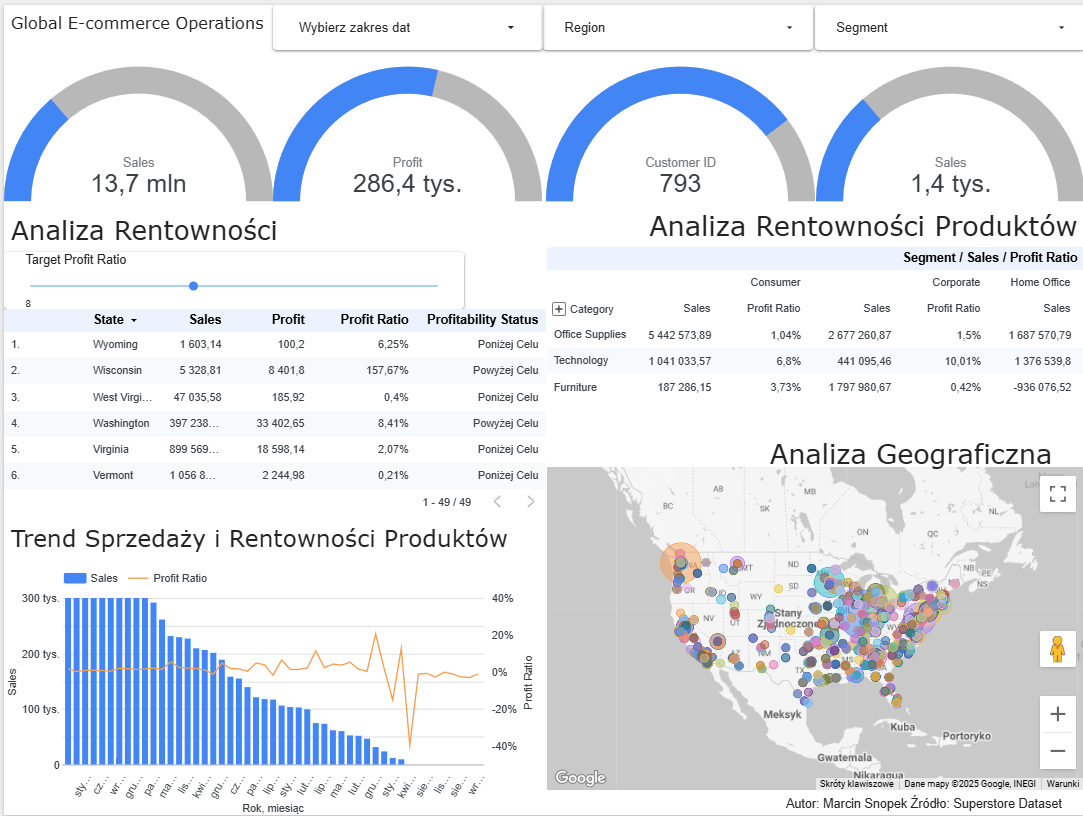The image size is (1083, 816).
Task: Toggle fullscreen view on the map
Action: (1057, 493)
